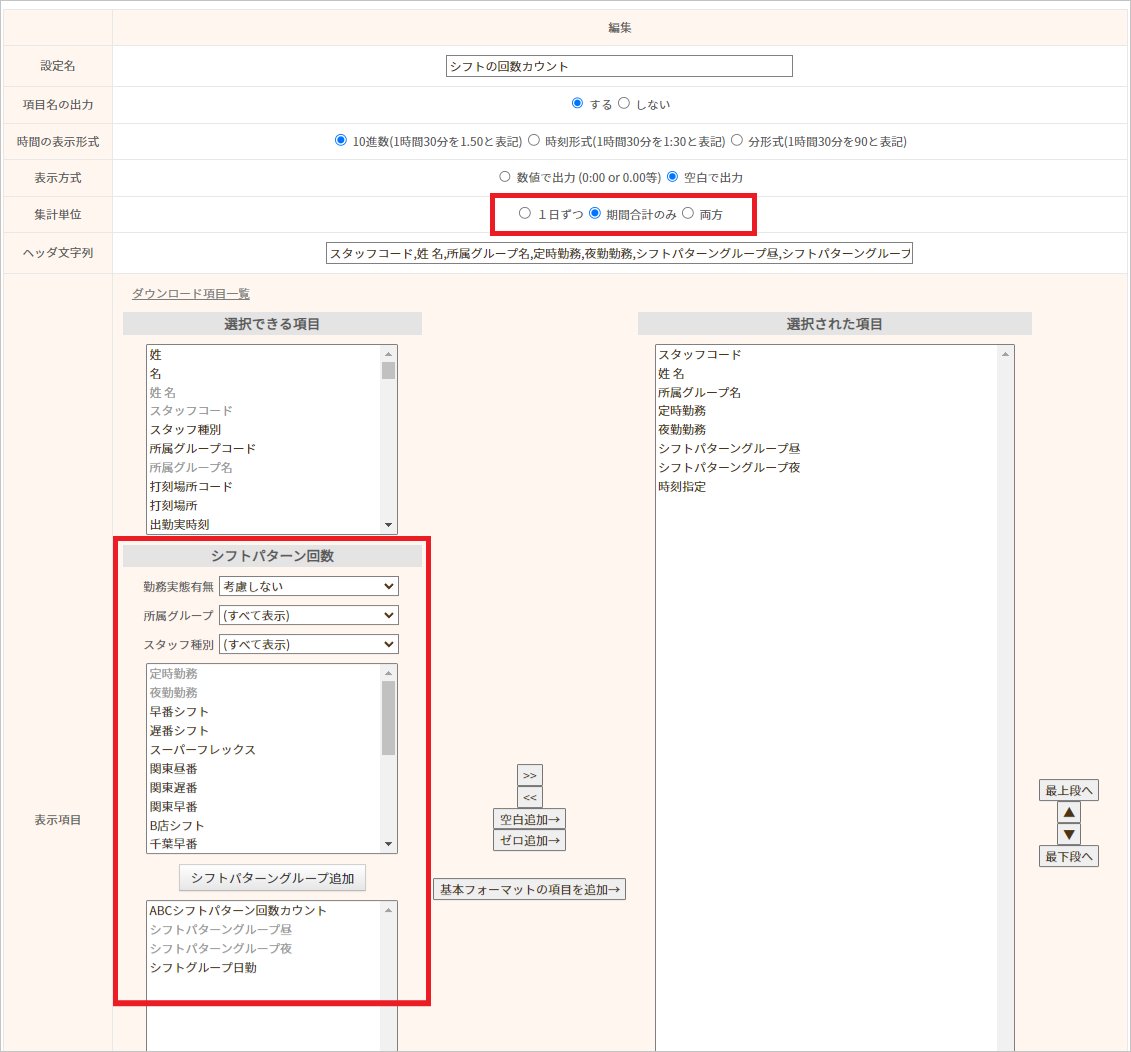Select the １日ずつ radio option

pyautogui.click(x=525, y=214)
